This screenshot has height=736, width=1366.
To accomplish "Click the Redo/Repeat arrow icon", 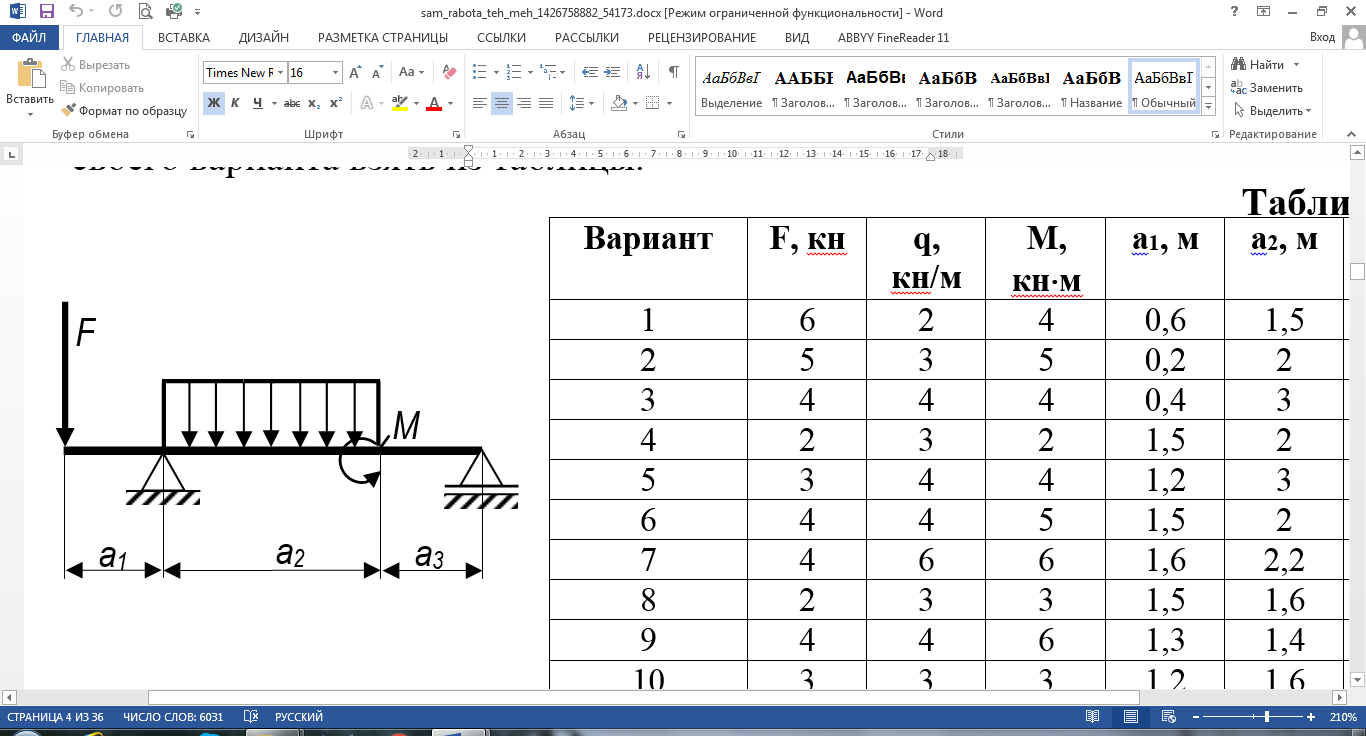I will pyautogui.click(x=115, y=12).
